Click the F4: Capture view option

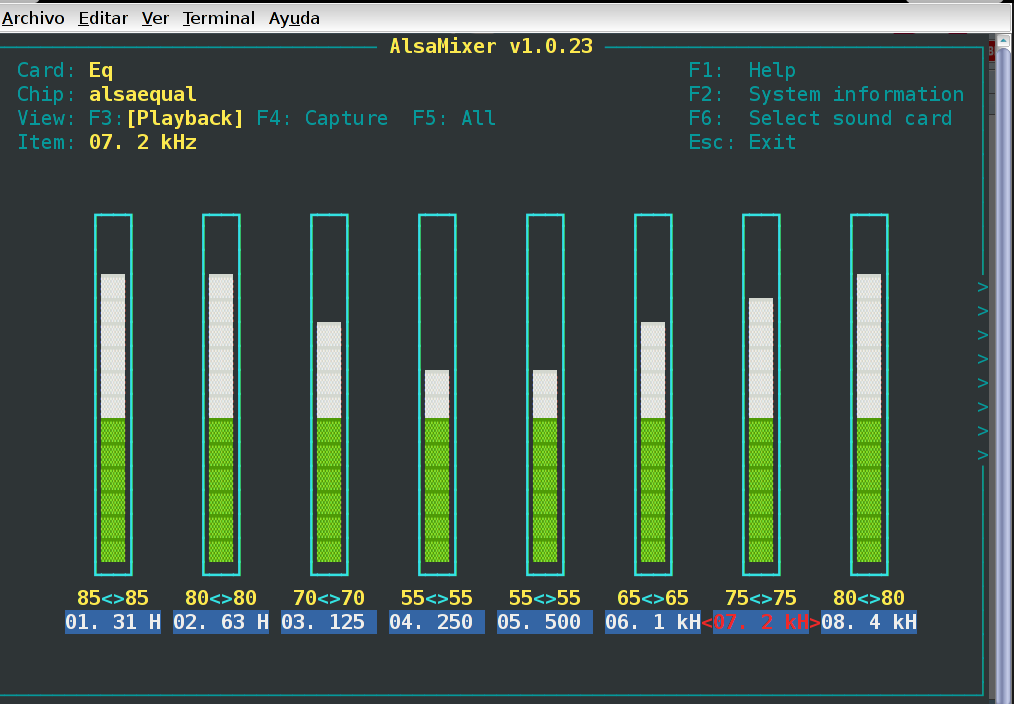click(x=322, y=118)
